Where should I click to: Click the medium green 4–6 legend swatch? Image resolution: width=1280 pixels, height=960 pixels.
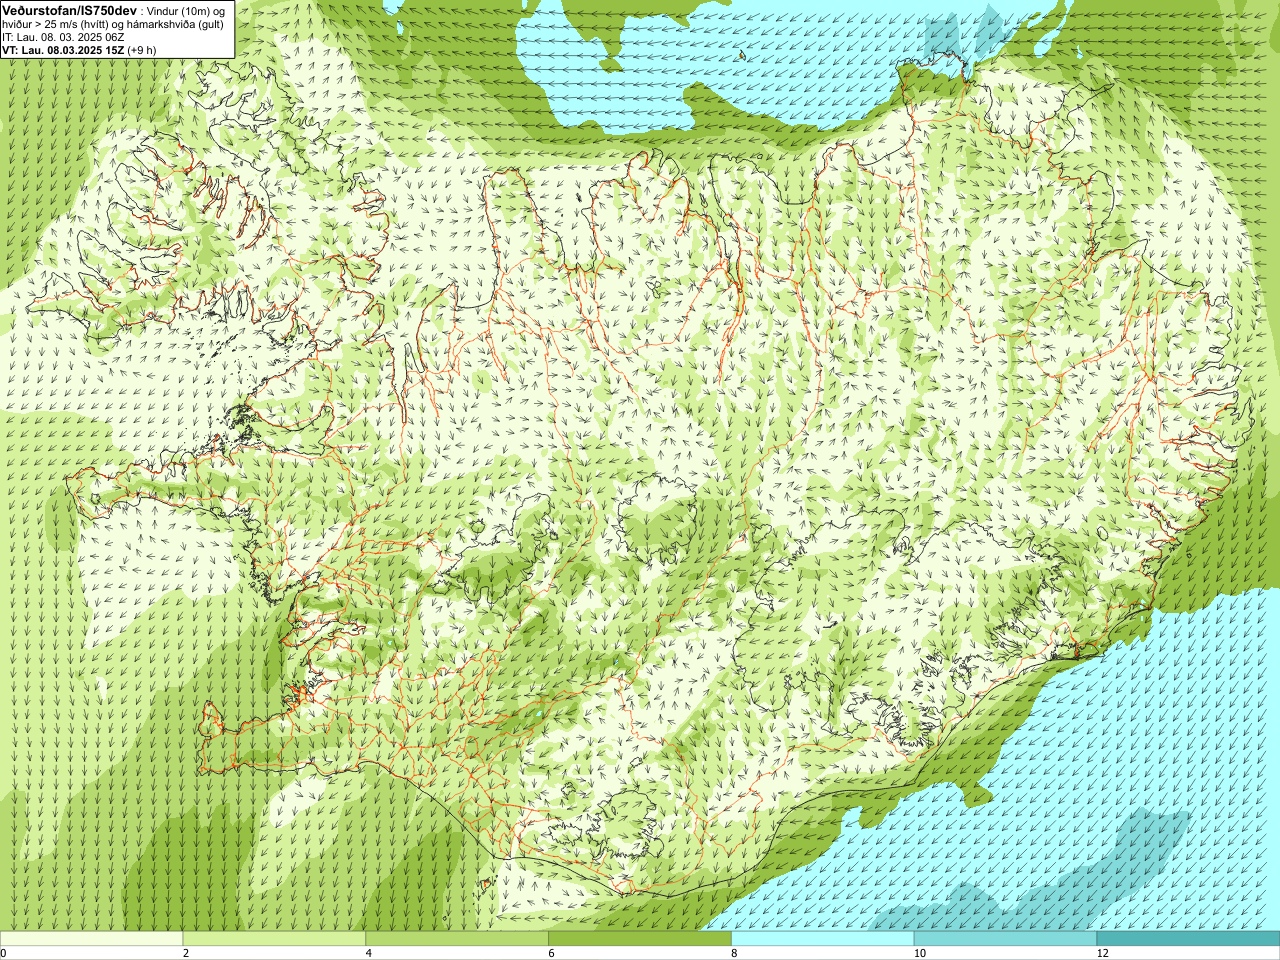(x=457, y=939)
